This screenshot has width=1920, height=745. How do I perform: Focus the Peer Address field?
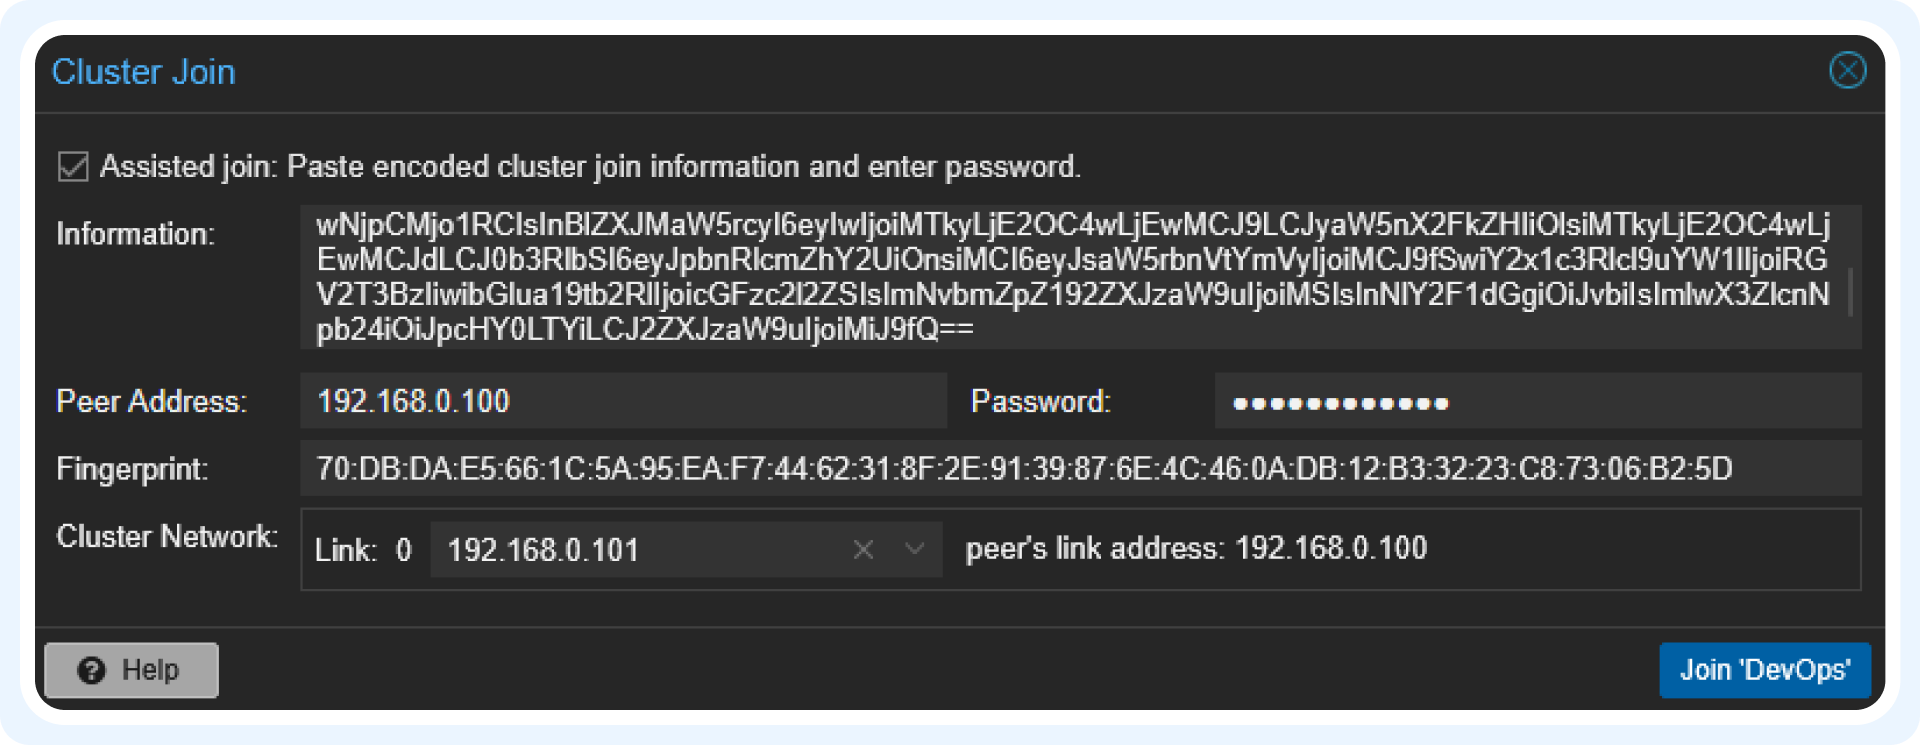coord(622,401)
